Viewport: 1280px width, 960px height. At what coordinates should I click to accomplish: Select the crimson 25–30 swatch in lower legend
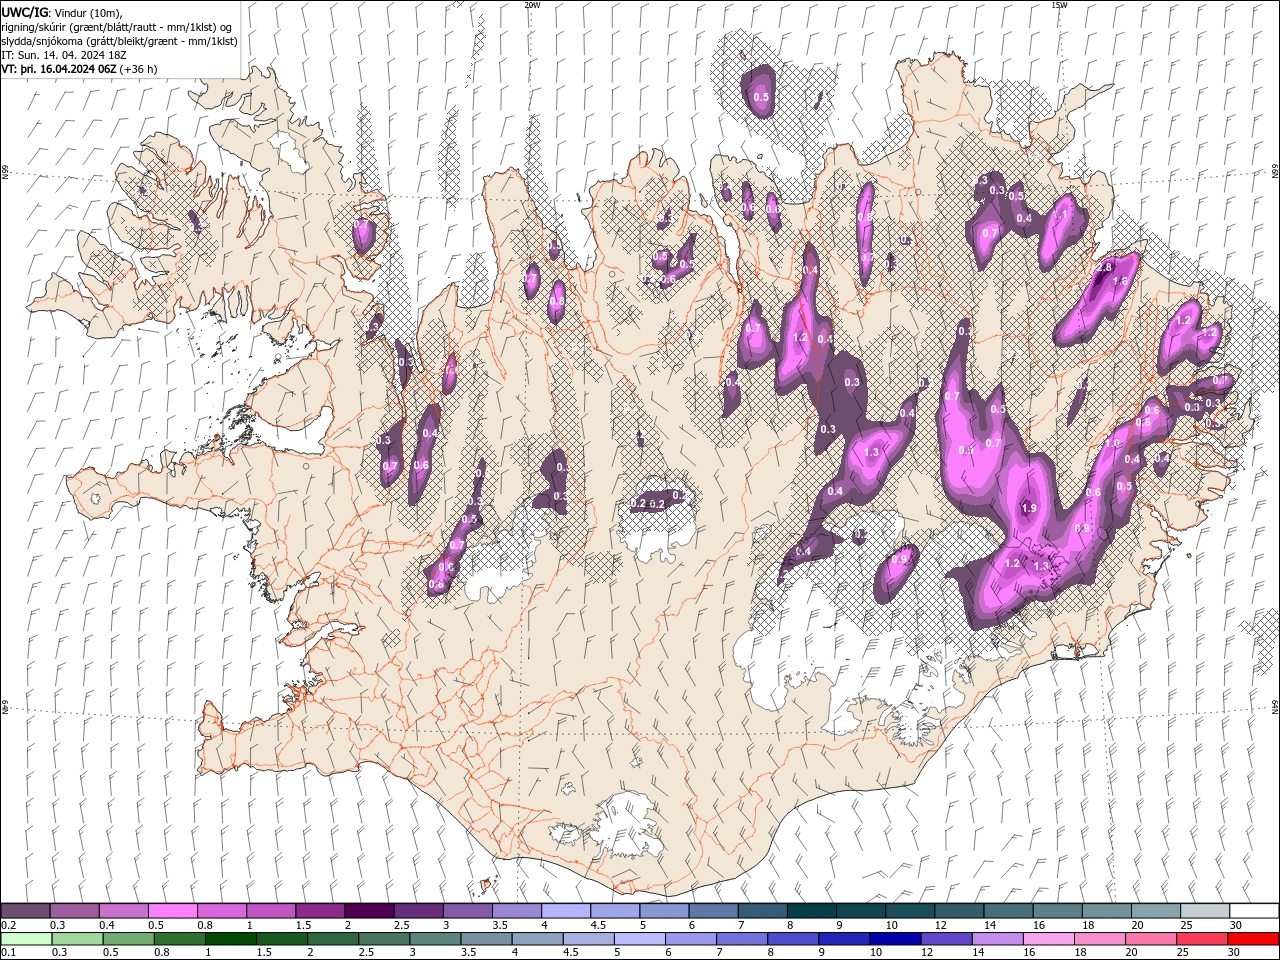(1201, 939)
